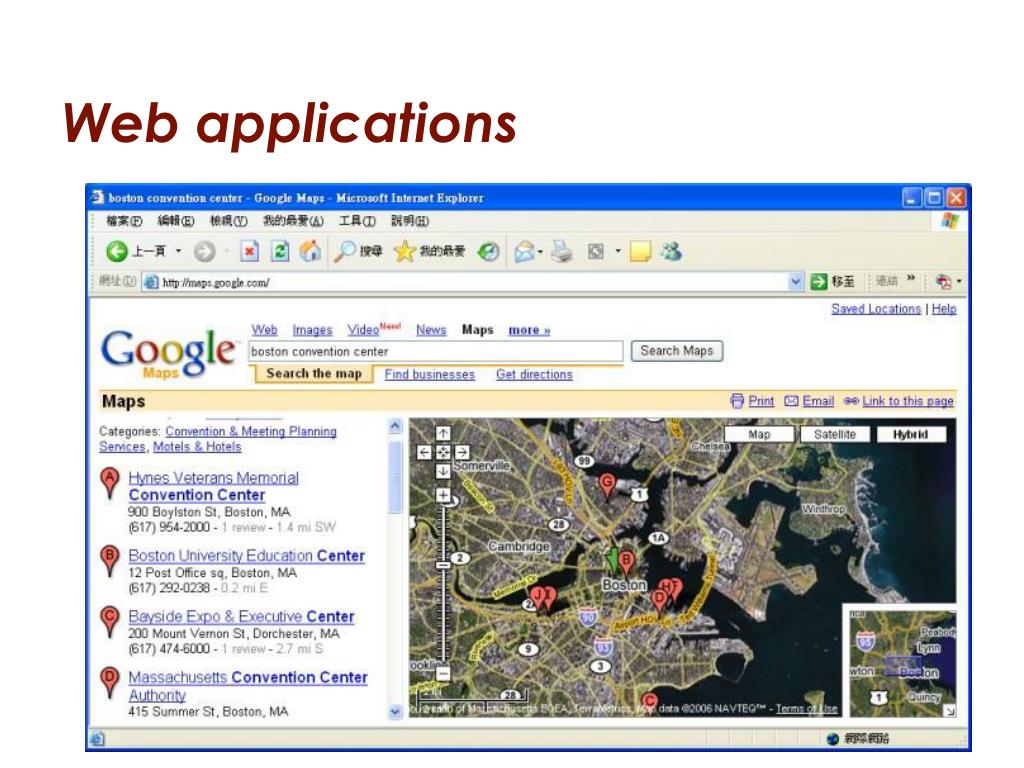Pan map left with arrow control
The height and width of the screenshot is (768, 1024).
424,452
